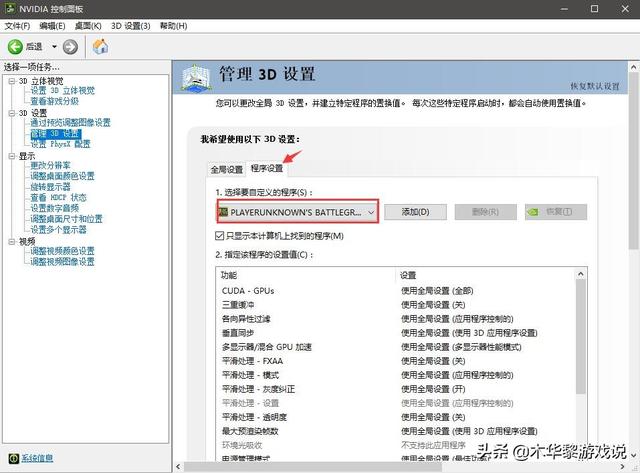Select 调整桌面尺寸和位置 tree item
Image resolution: width=640 pixels, height=473 pixels.
coord(66,219)
